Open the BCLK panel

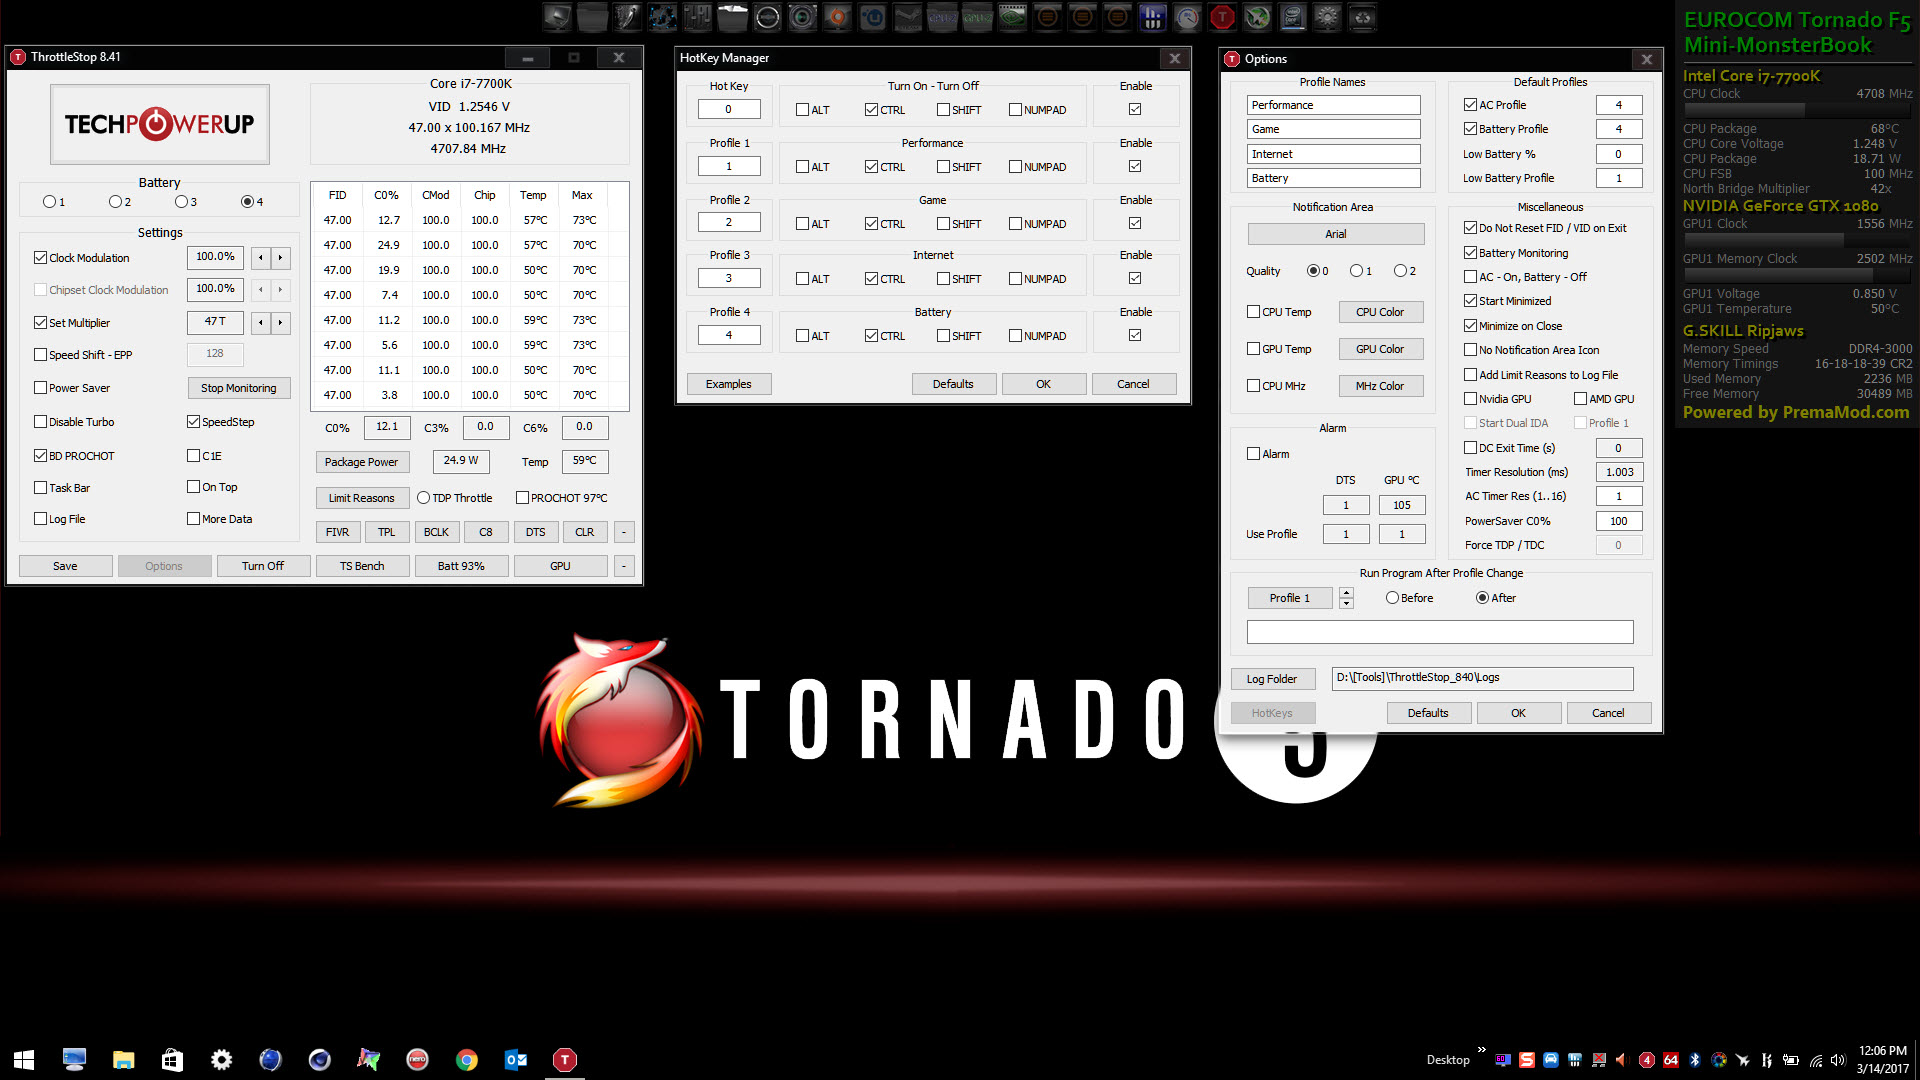tap(436, 532)
